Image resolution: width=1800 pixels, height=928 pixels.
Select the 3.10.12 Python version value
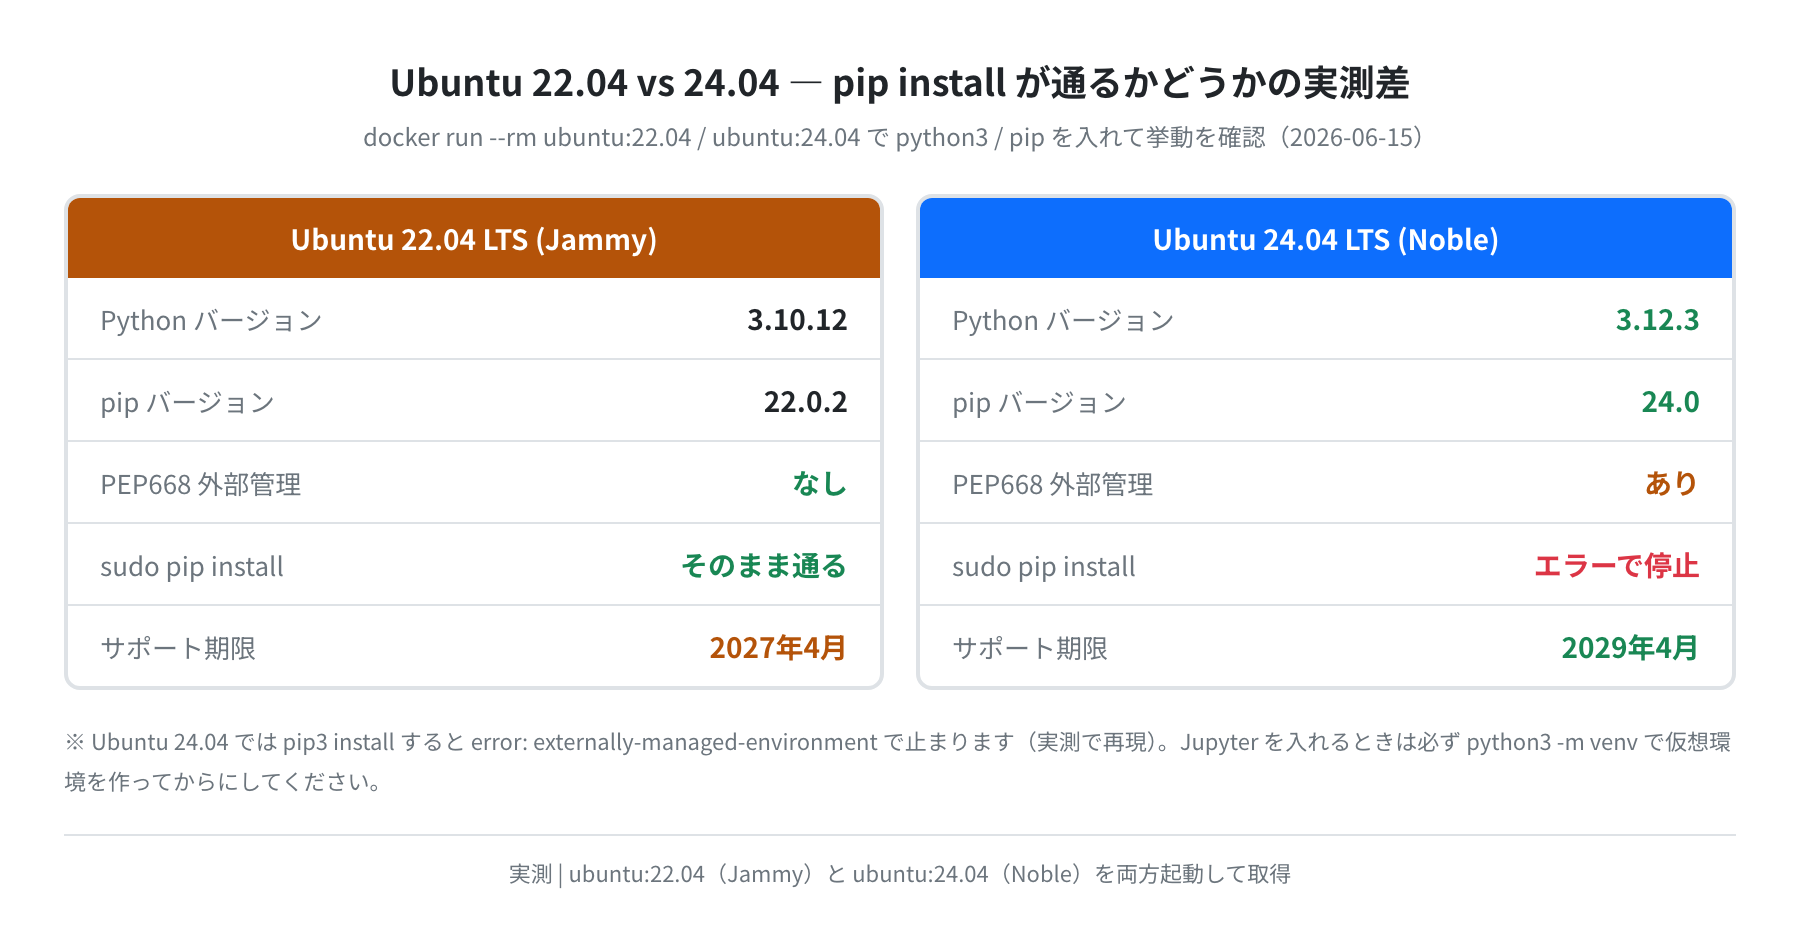point(797,320)
